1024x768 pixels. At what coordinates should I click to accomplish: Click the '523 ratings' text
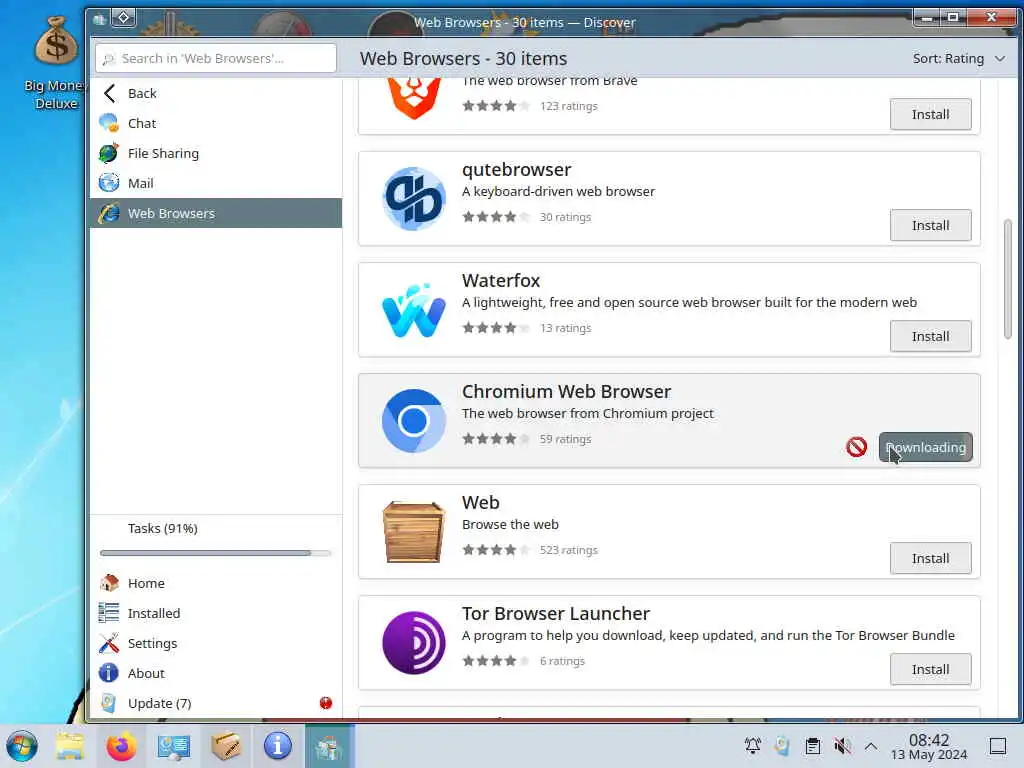click(x=568, y=550)
